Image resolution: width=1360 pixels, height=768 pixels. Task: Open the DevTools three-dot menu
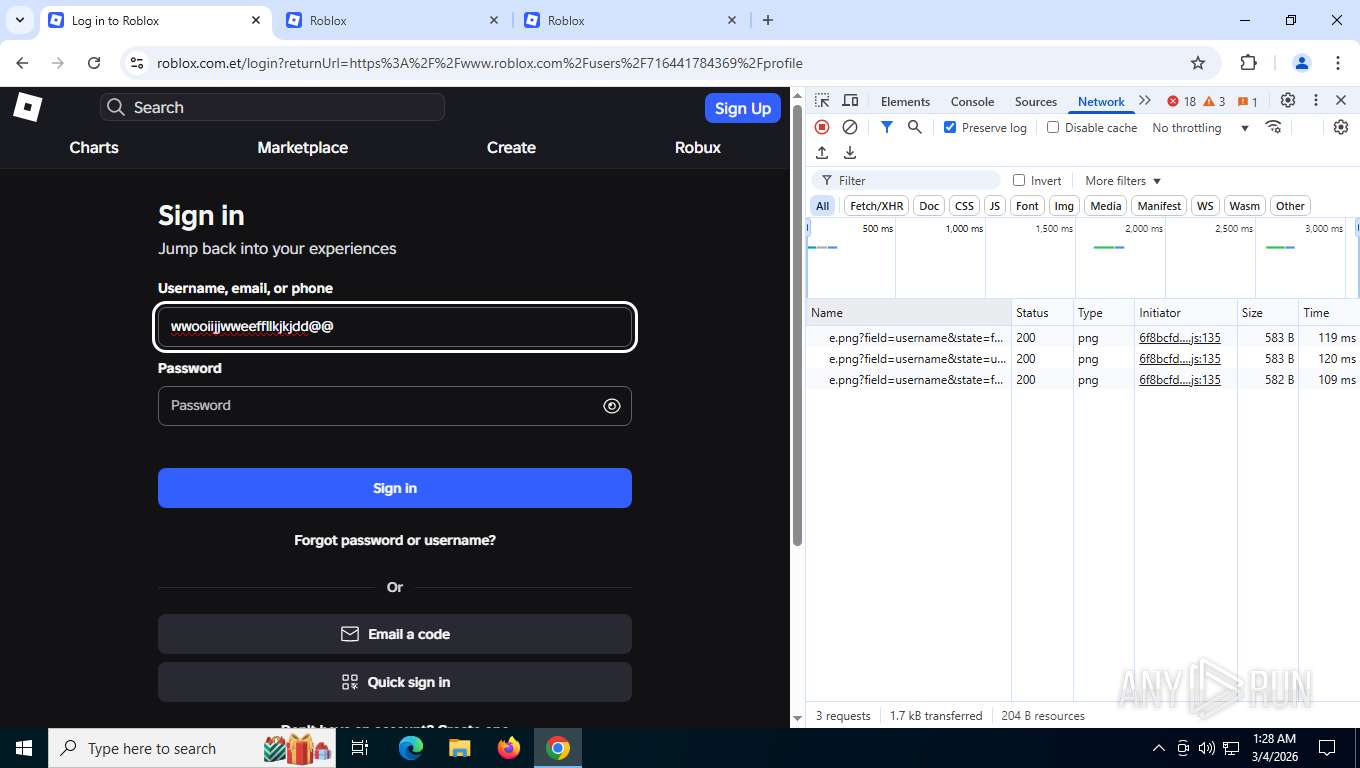[x=1316, y=100]
